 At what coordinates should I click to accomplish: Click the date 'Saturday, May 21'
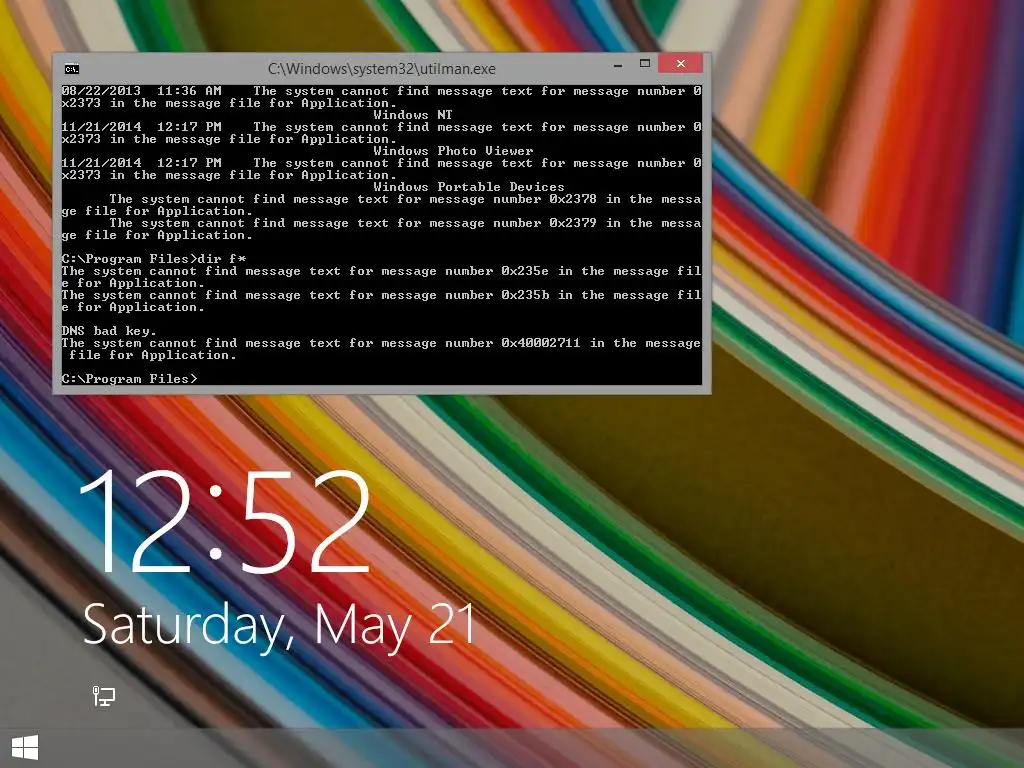click(279, 627)
